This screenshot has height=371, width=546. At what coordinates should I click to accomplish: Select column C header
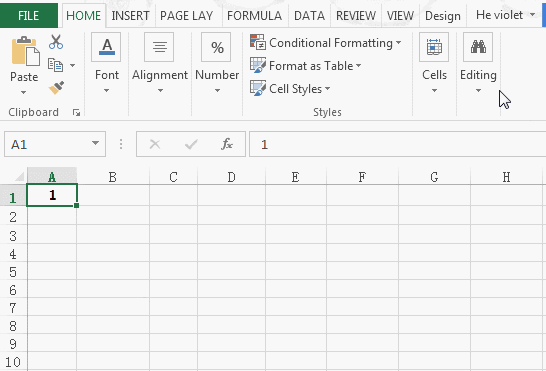pyautogui.click(x=173, y=177)
